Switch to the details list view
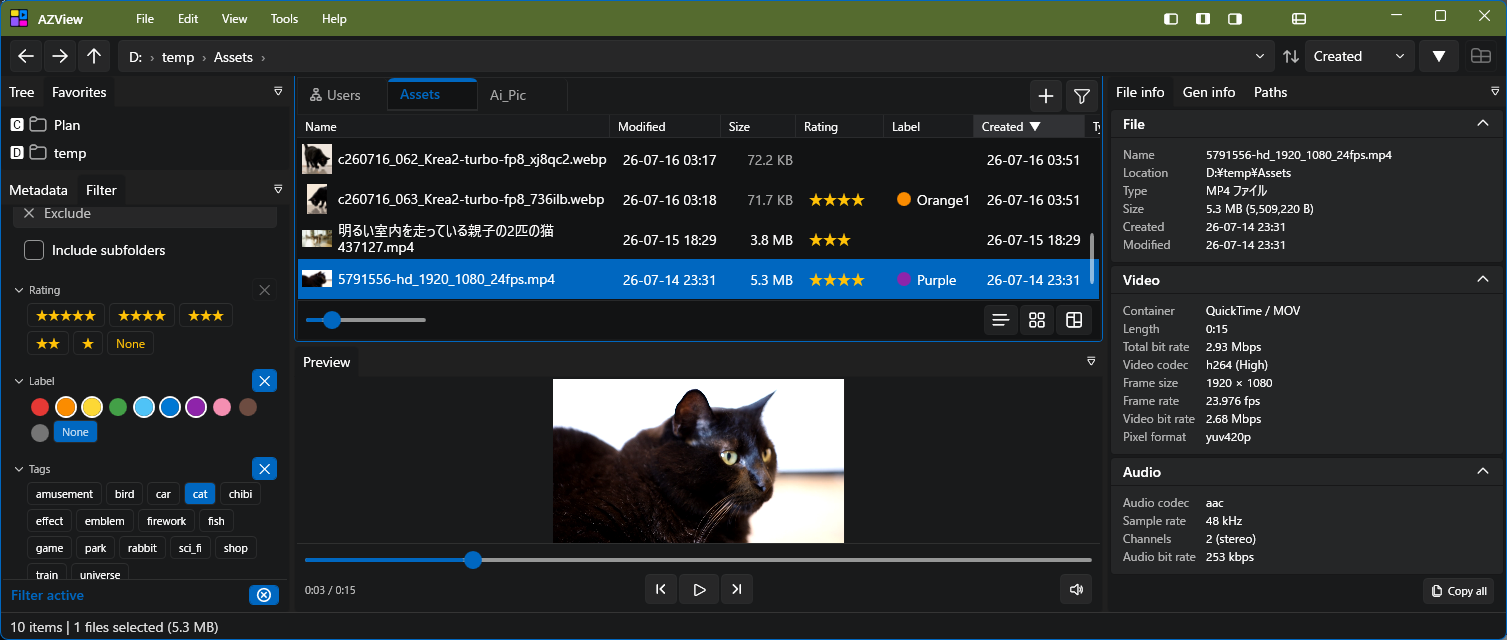 pyautogui.click(x=1000, y=320)
